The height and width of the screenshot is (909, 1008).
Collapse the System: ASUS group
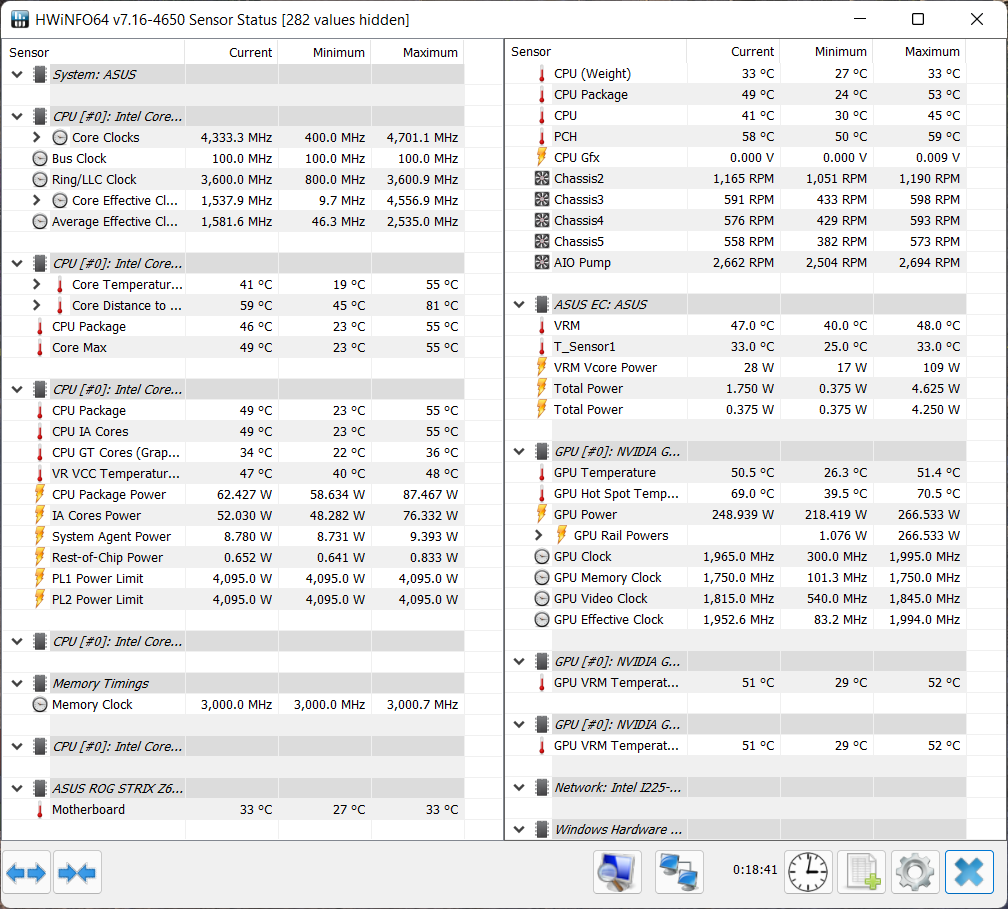(17, 75)
